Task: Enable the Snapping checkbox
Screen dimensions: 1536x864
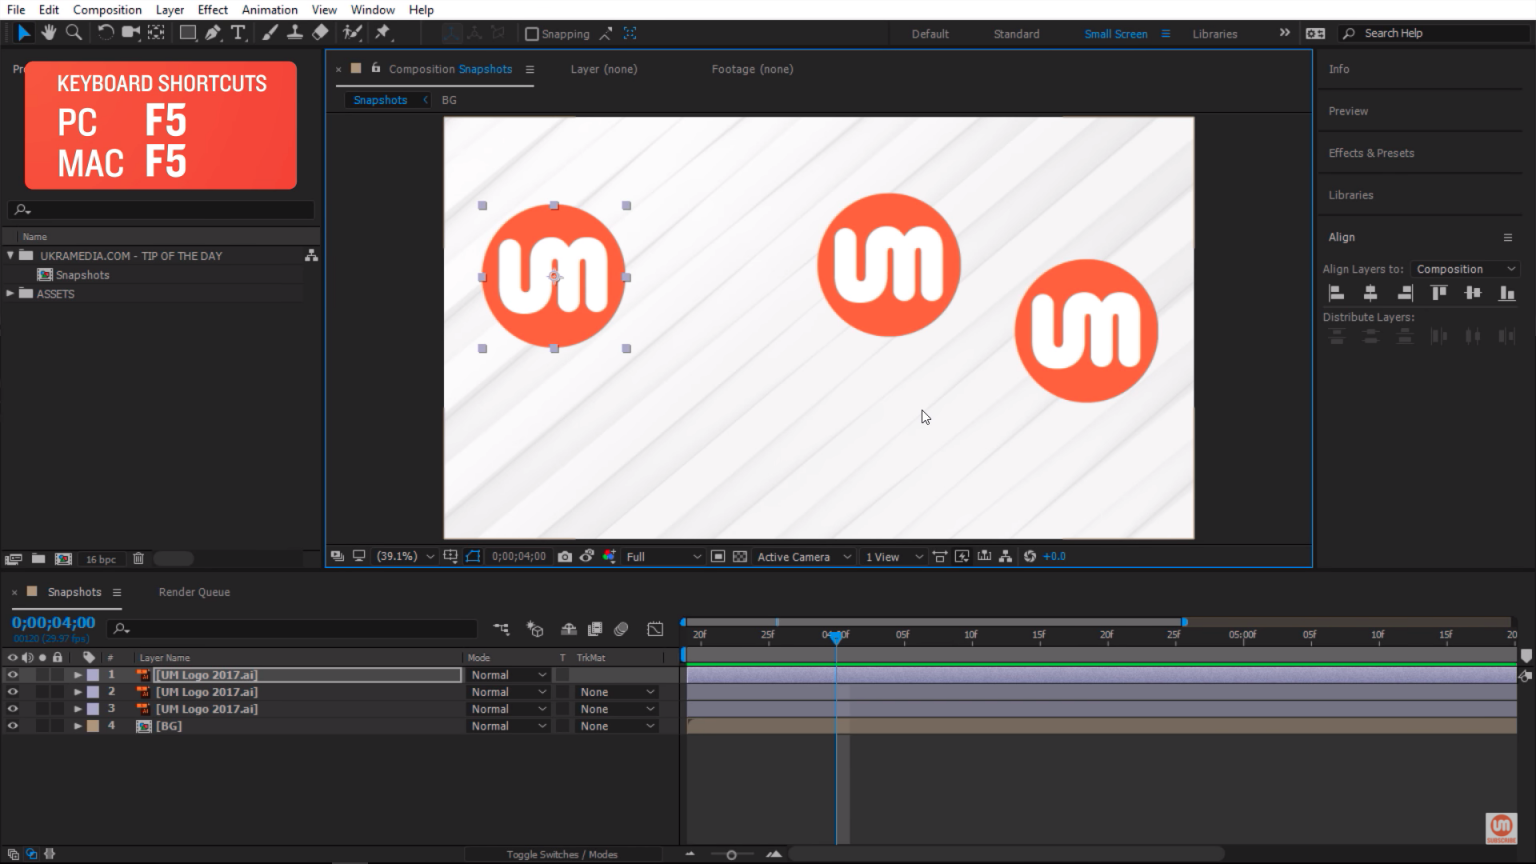Action: pyautogui.click(x=532, y=34)
